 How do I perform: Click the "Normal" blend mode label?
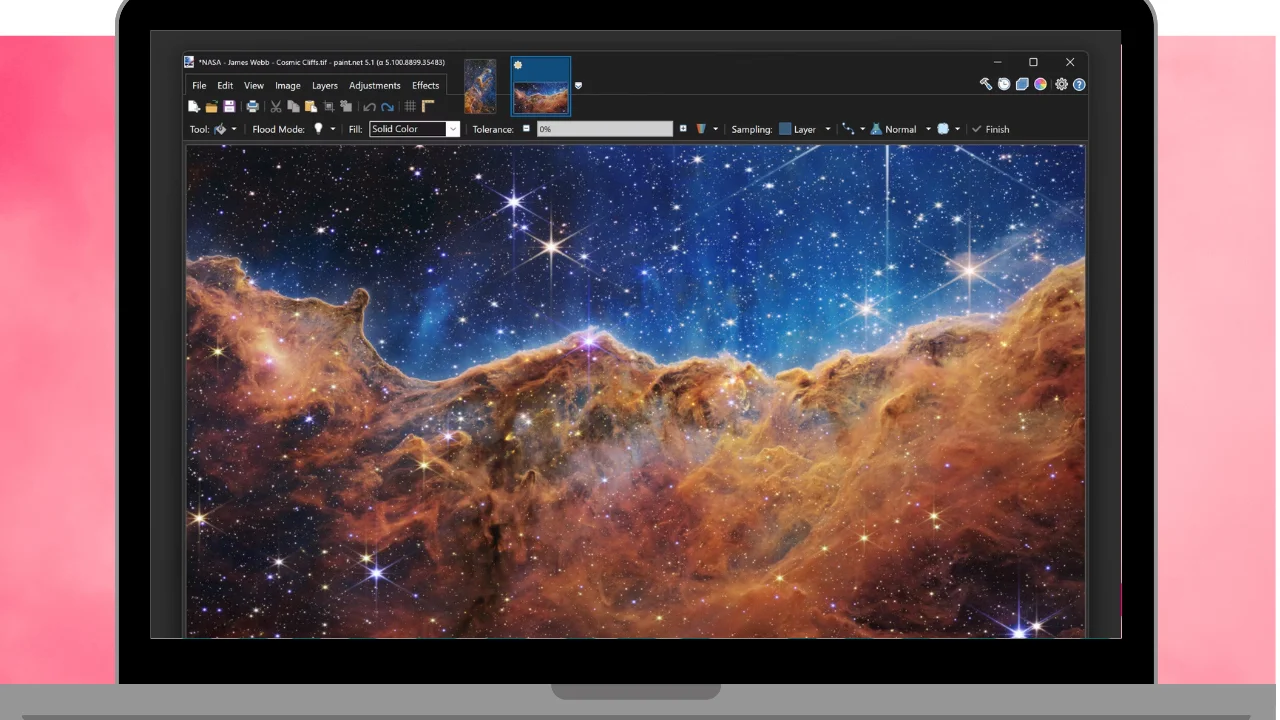pyautogui.click(x=901, y=129)
